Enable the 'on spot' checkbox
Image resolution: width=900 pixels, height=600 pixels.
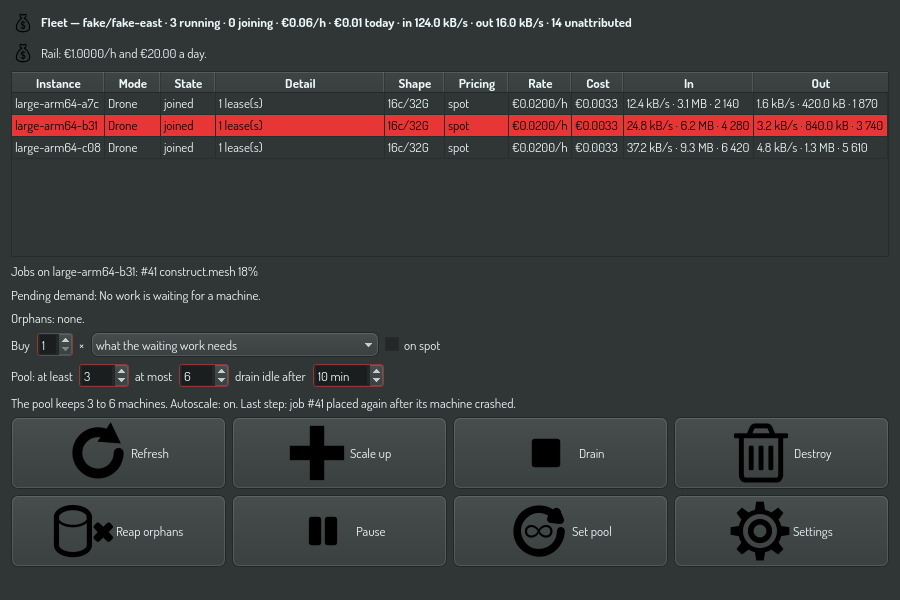(391, 344)
